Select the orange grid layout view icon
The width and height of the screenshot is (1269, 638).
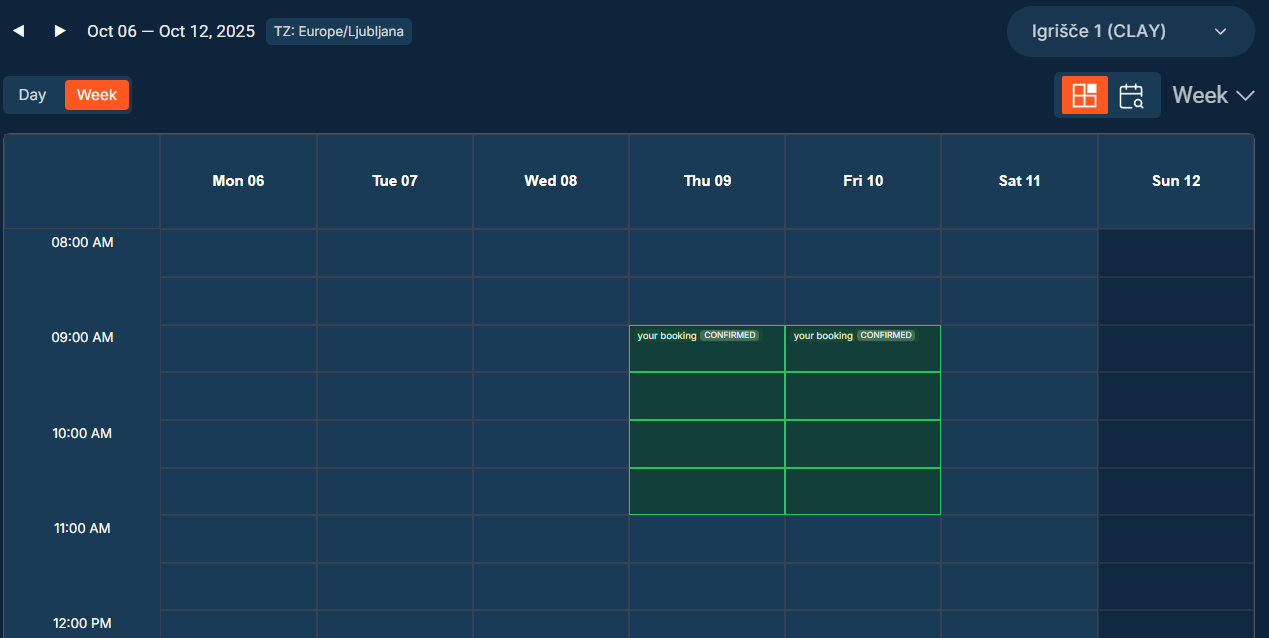[x=1084, y=94]
